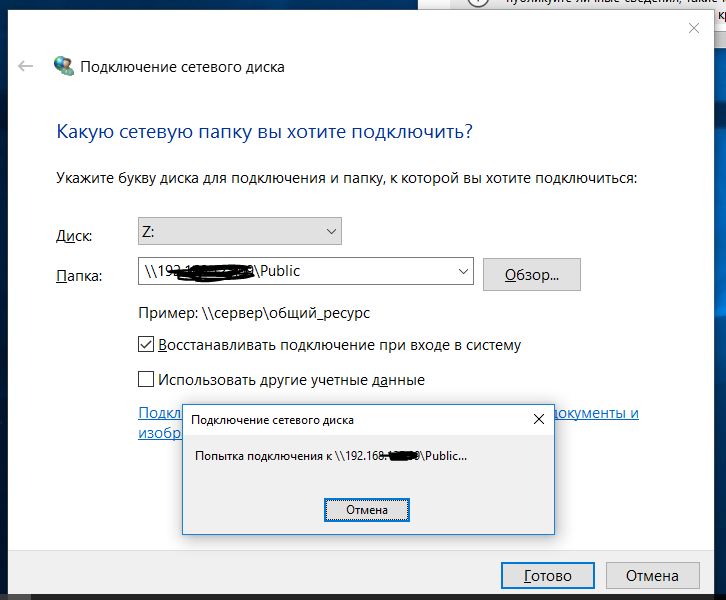726x600 pixels.
Task: Click the popup title Подключение сетевого диска
Action: point(272,420)
